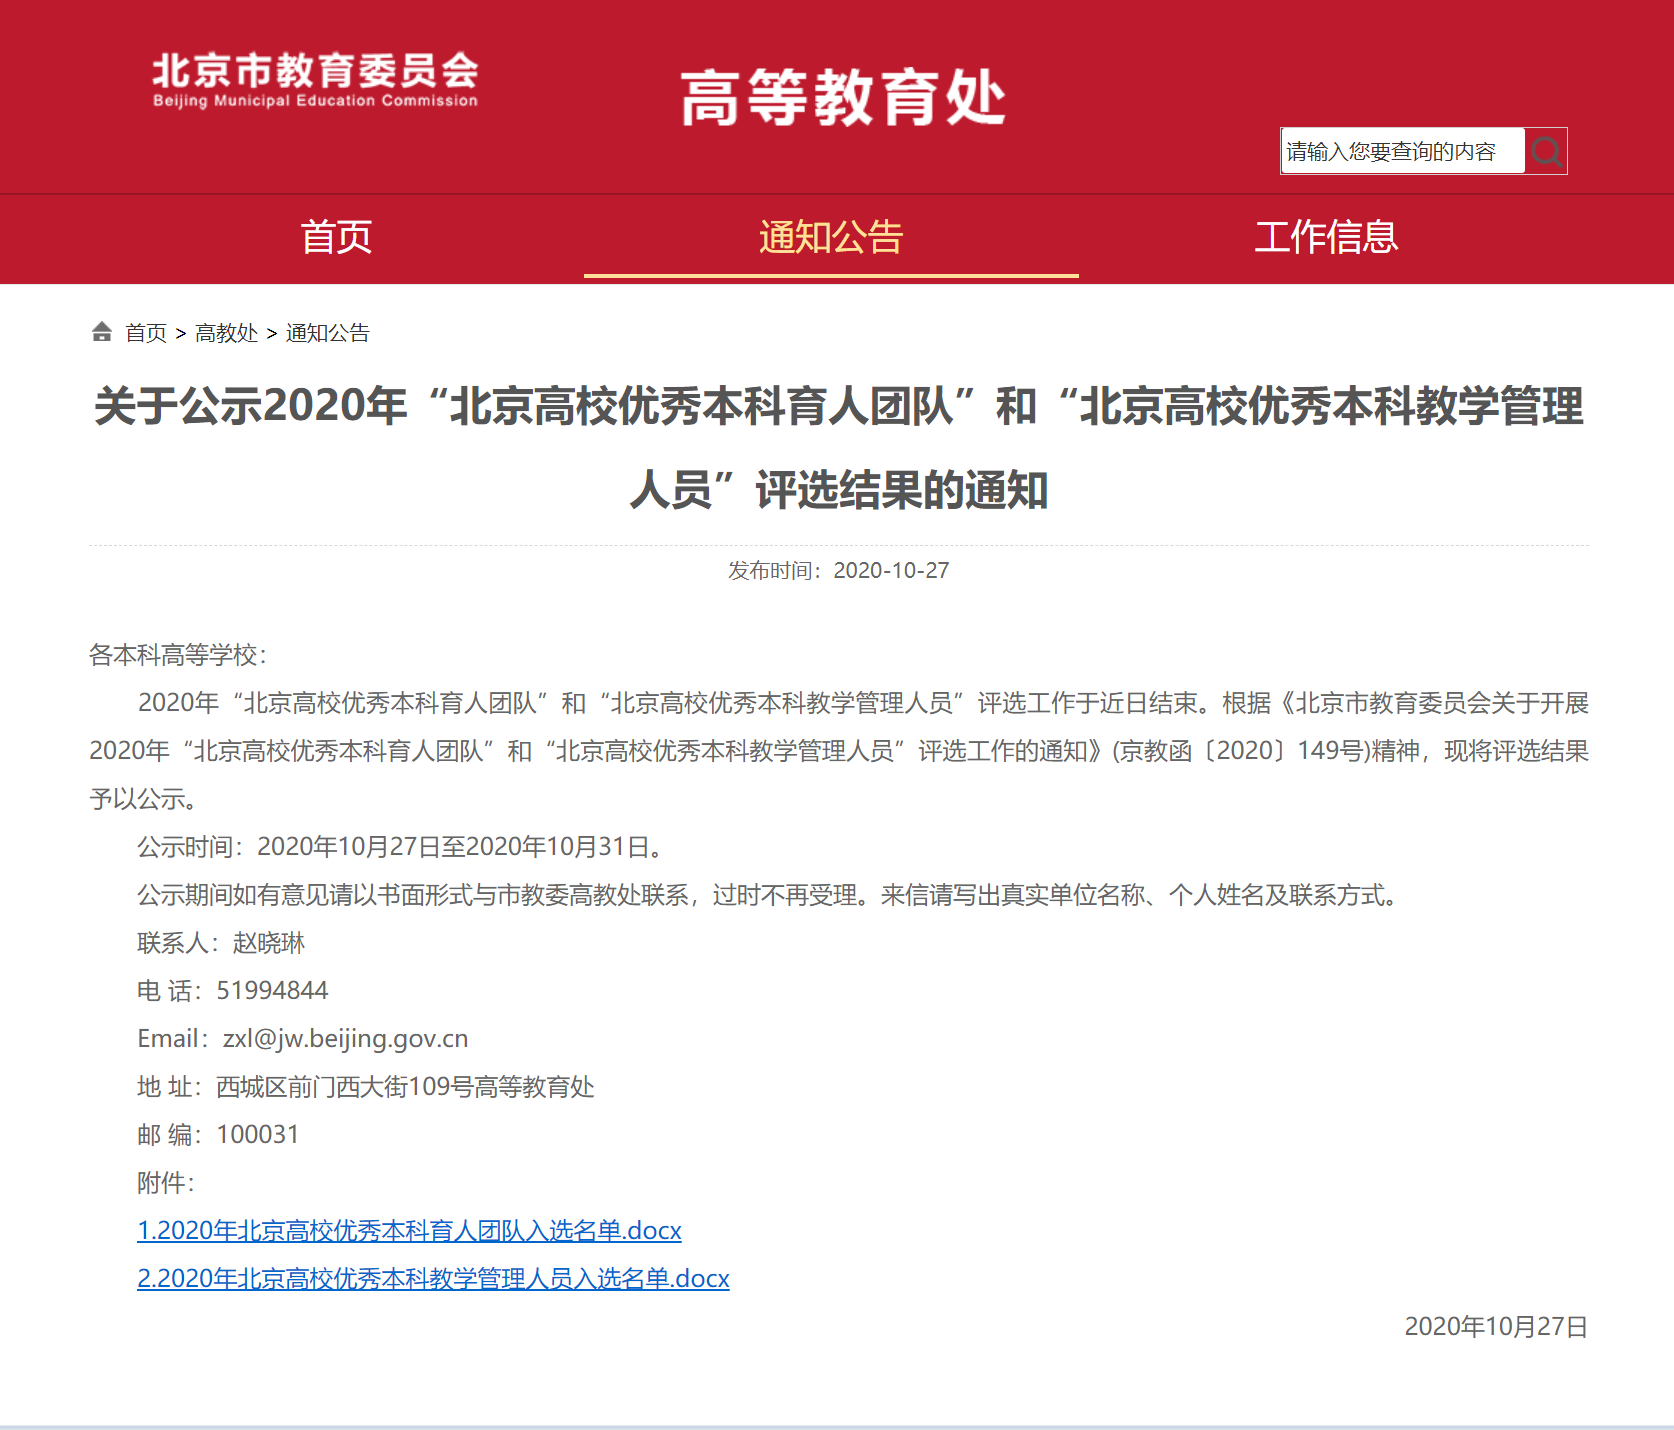Go to 高教处 in the breadcrumb
Viewport: 1674px width, 1430px height.
coord(226,333)
